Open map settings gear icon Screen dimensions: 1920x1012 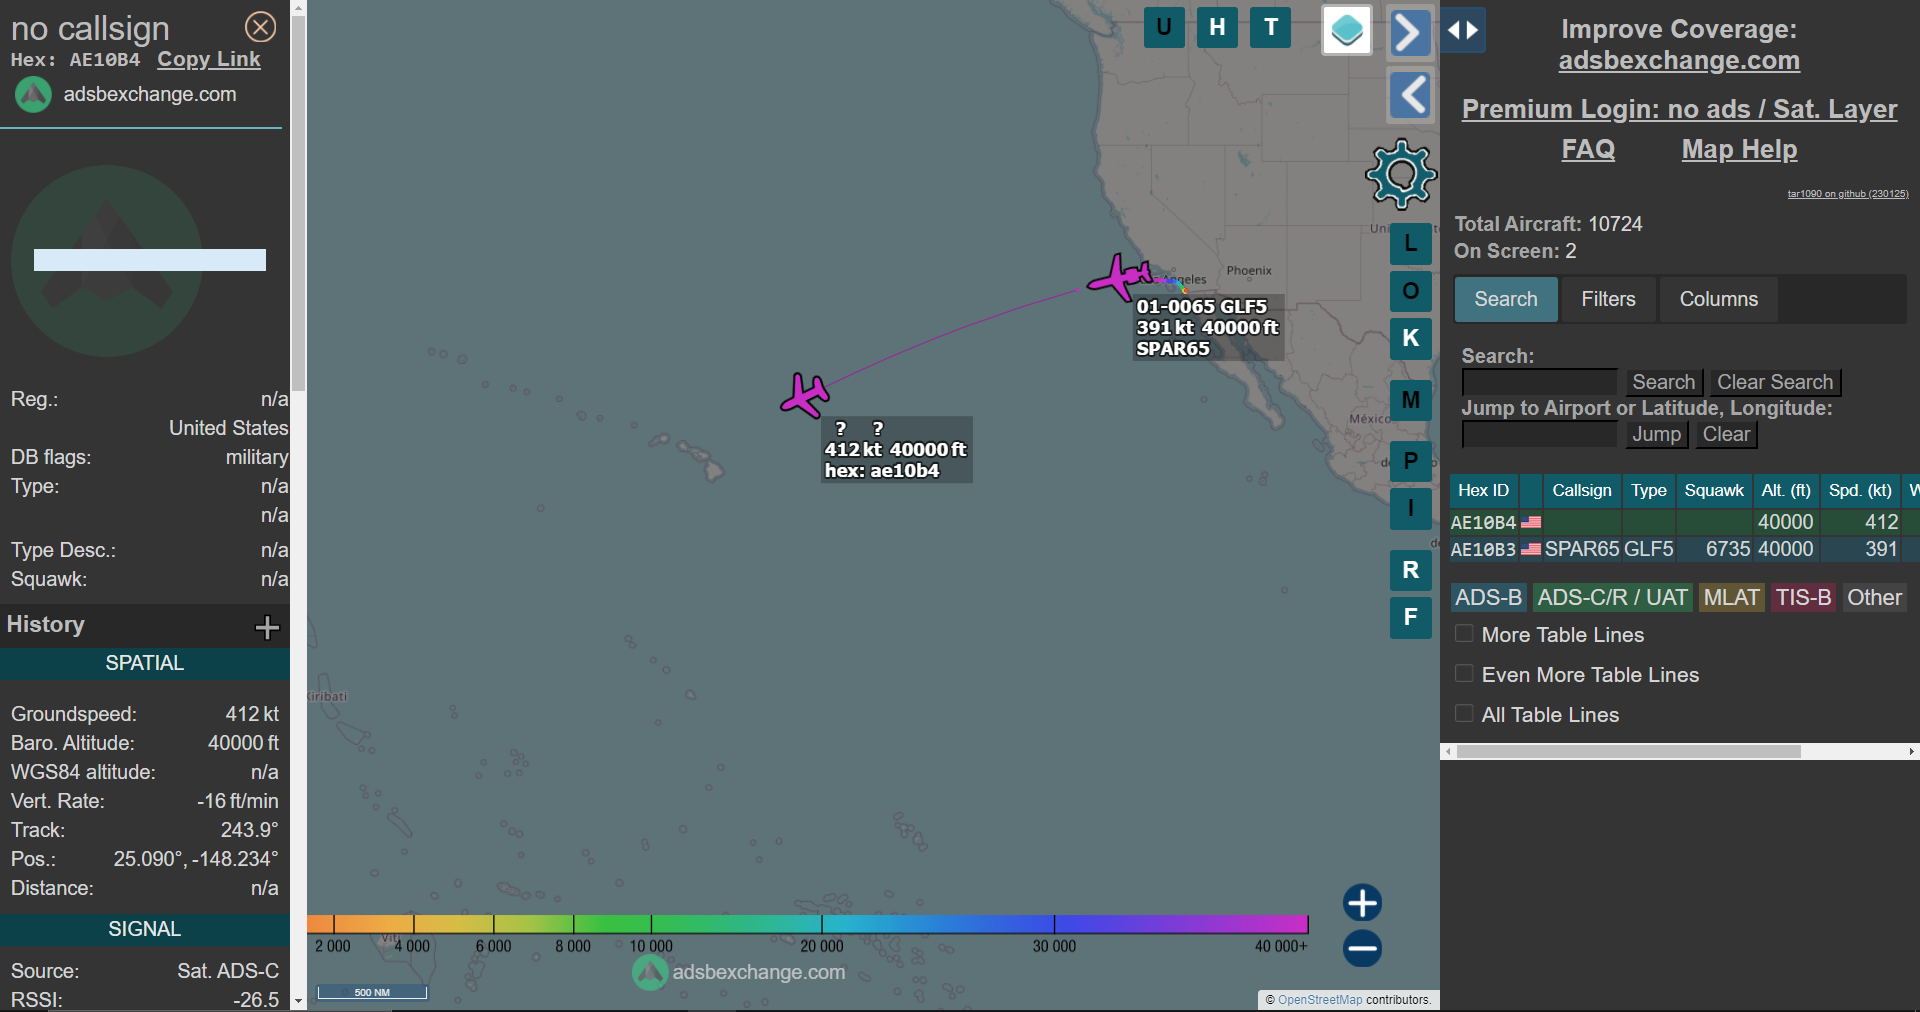pos(1401,174)
